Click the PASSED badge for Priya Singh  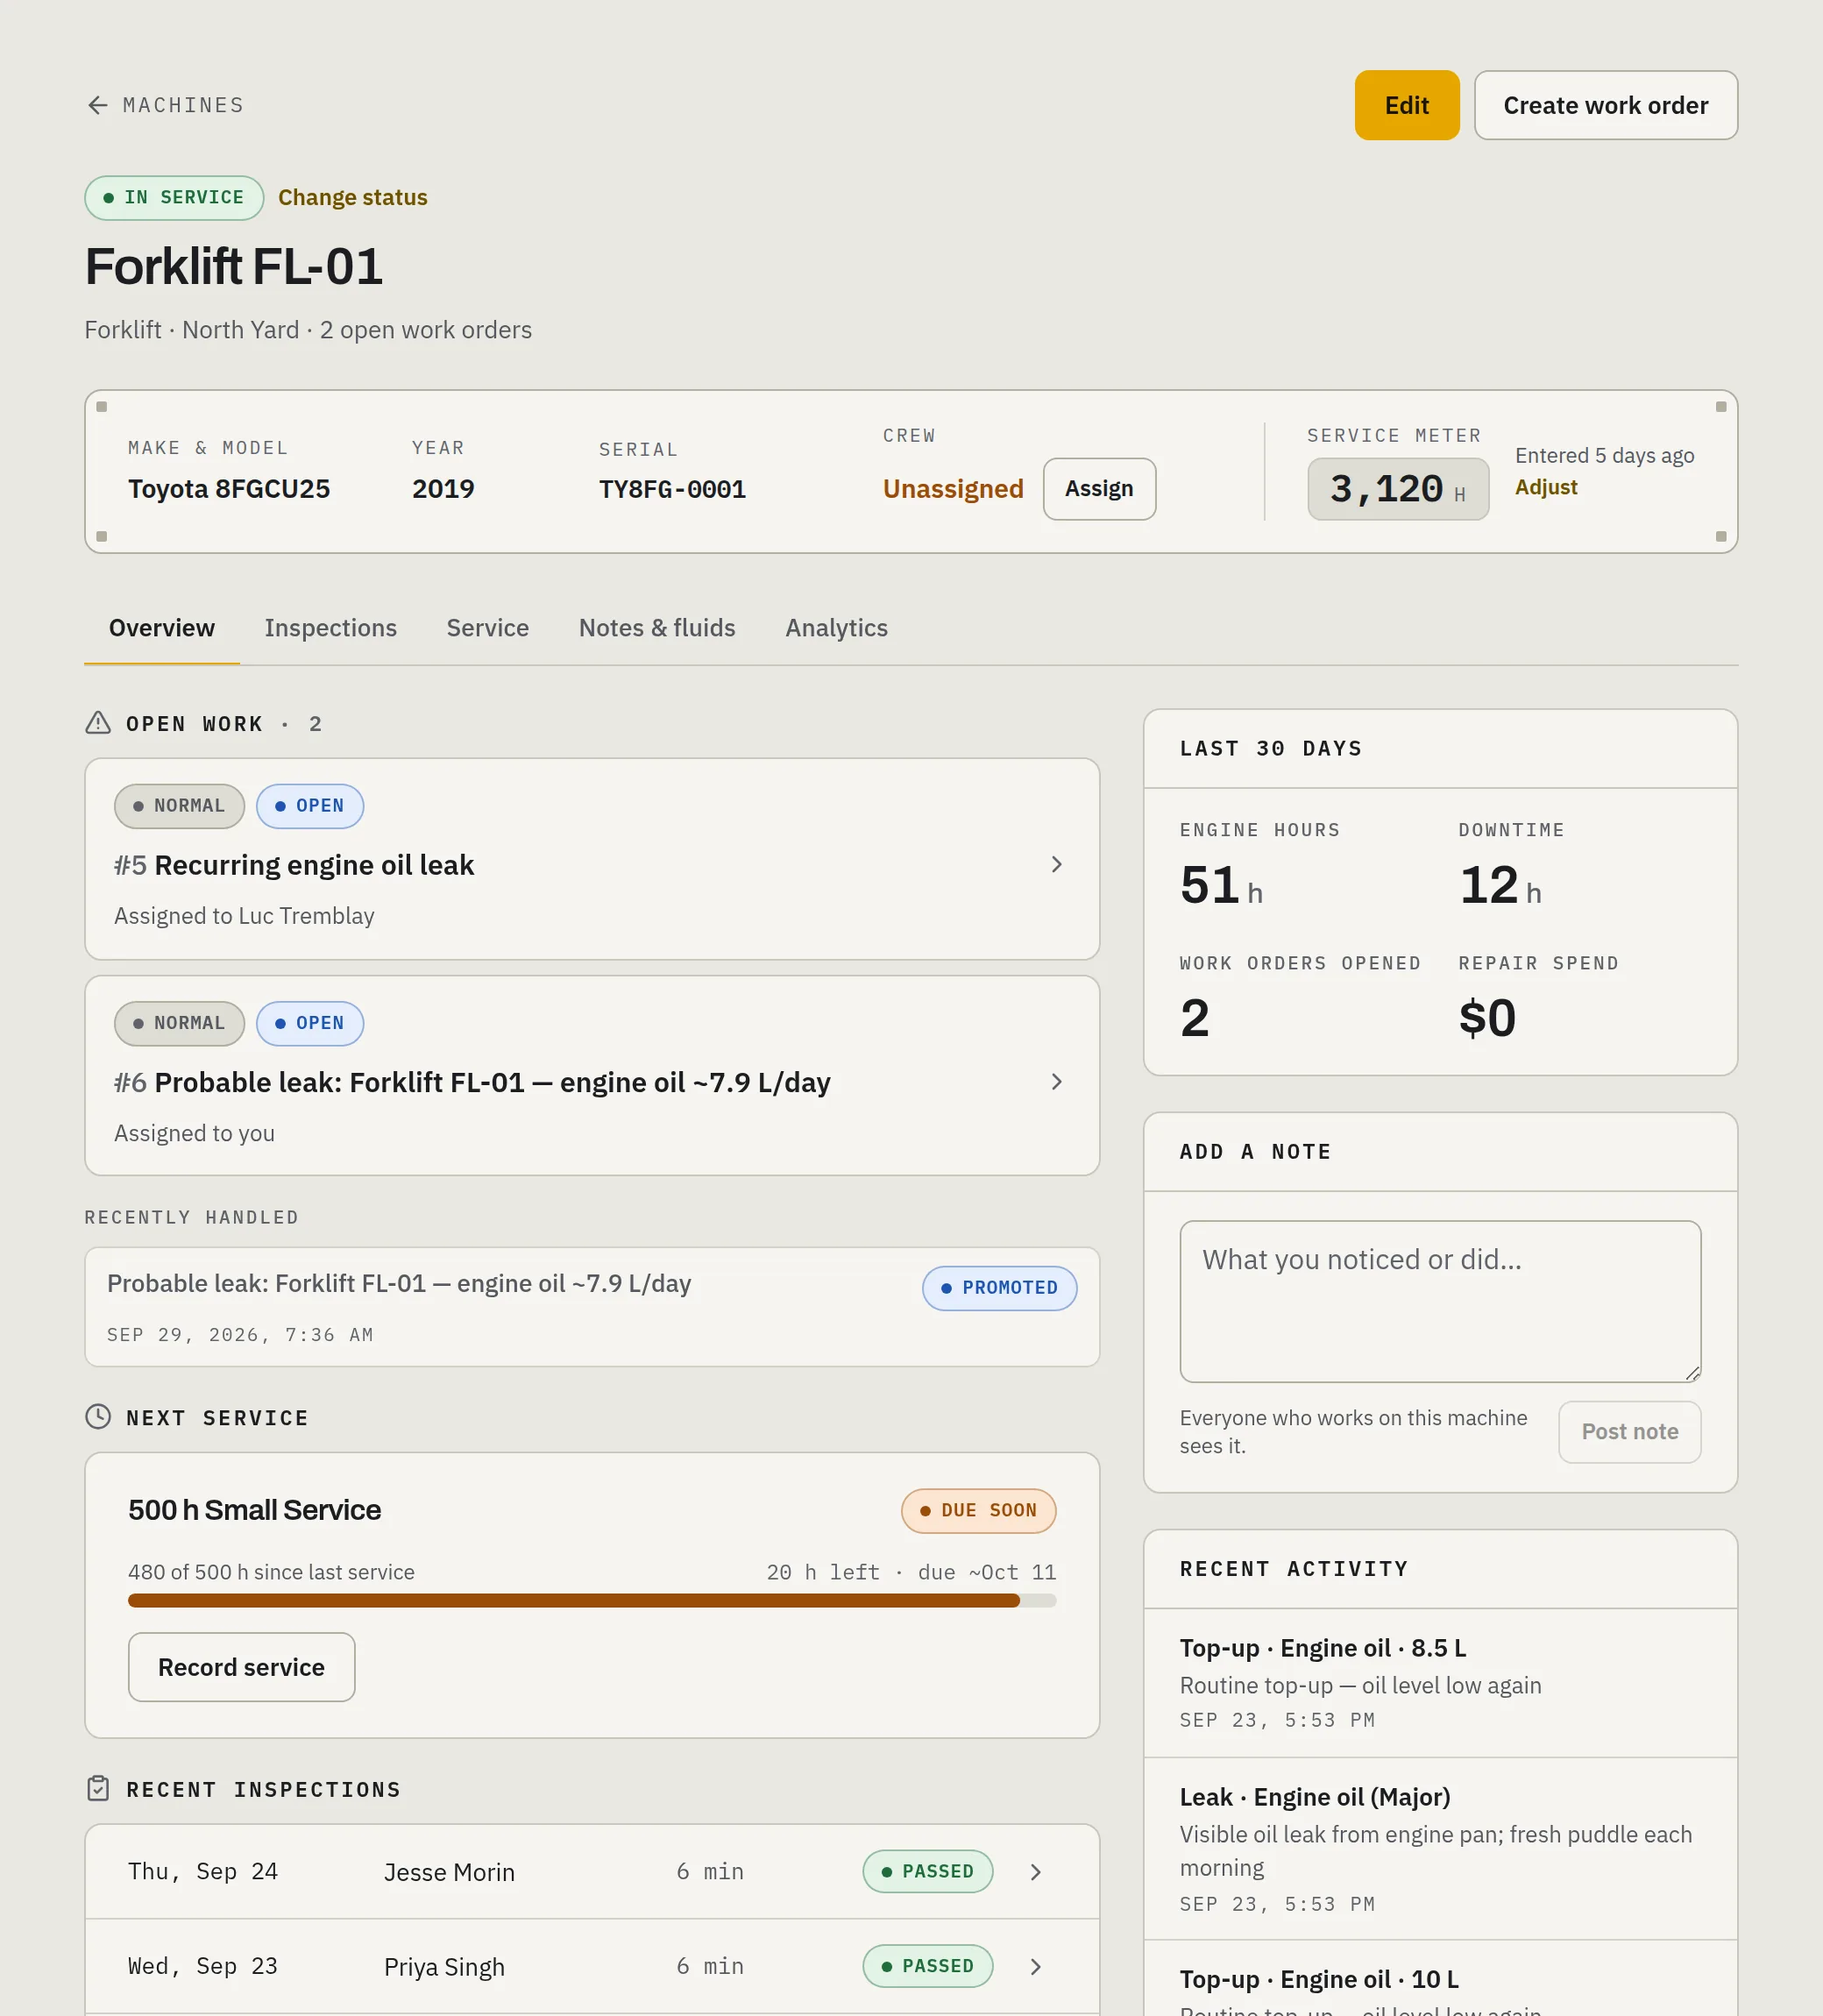(x=927, y=1967)
